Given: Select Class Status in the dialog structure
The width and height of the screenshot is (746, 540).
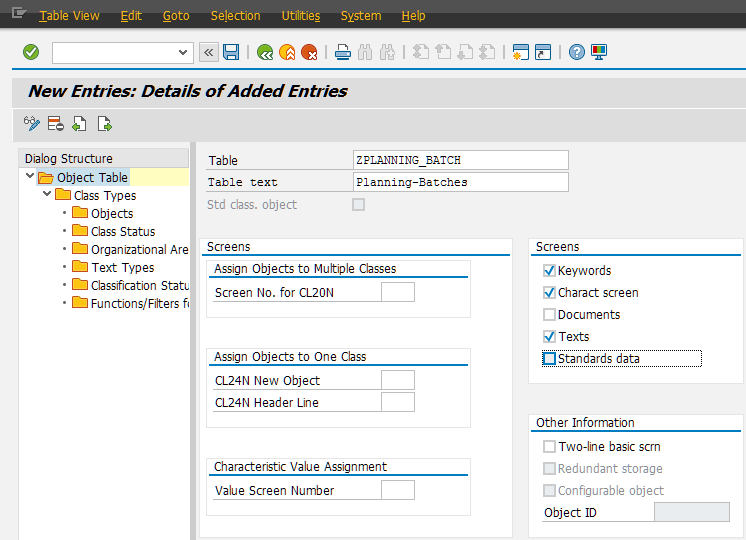Looking at the screenshot, I should click(122, 231).
